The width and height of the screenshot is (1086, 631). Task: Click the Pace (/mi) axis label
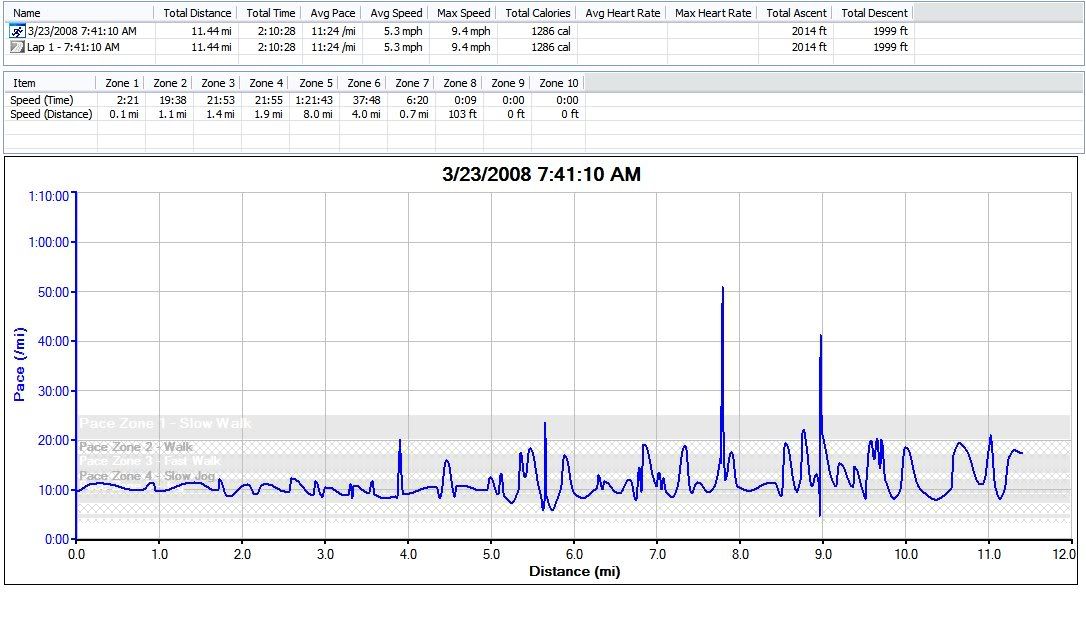18,363
